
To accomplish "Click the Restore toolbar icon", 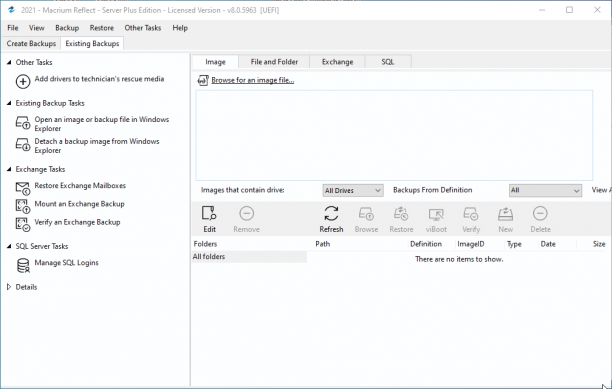I will pos(401,213).
